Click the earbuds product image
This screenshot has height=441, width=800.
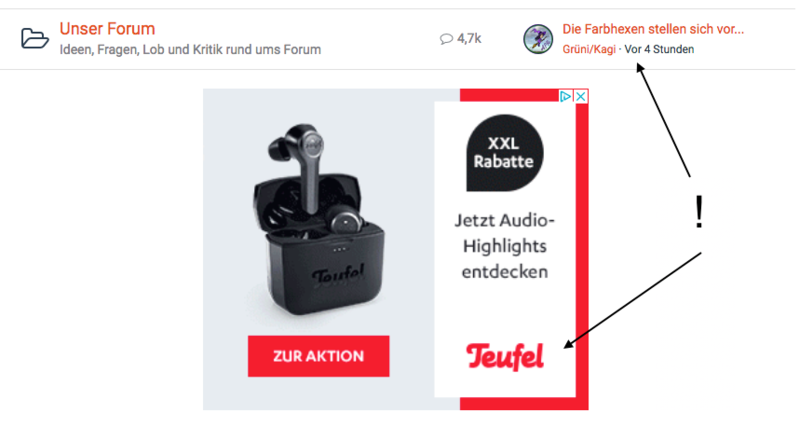(x=319, y=219)
